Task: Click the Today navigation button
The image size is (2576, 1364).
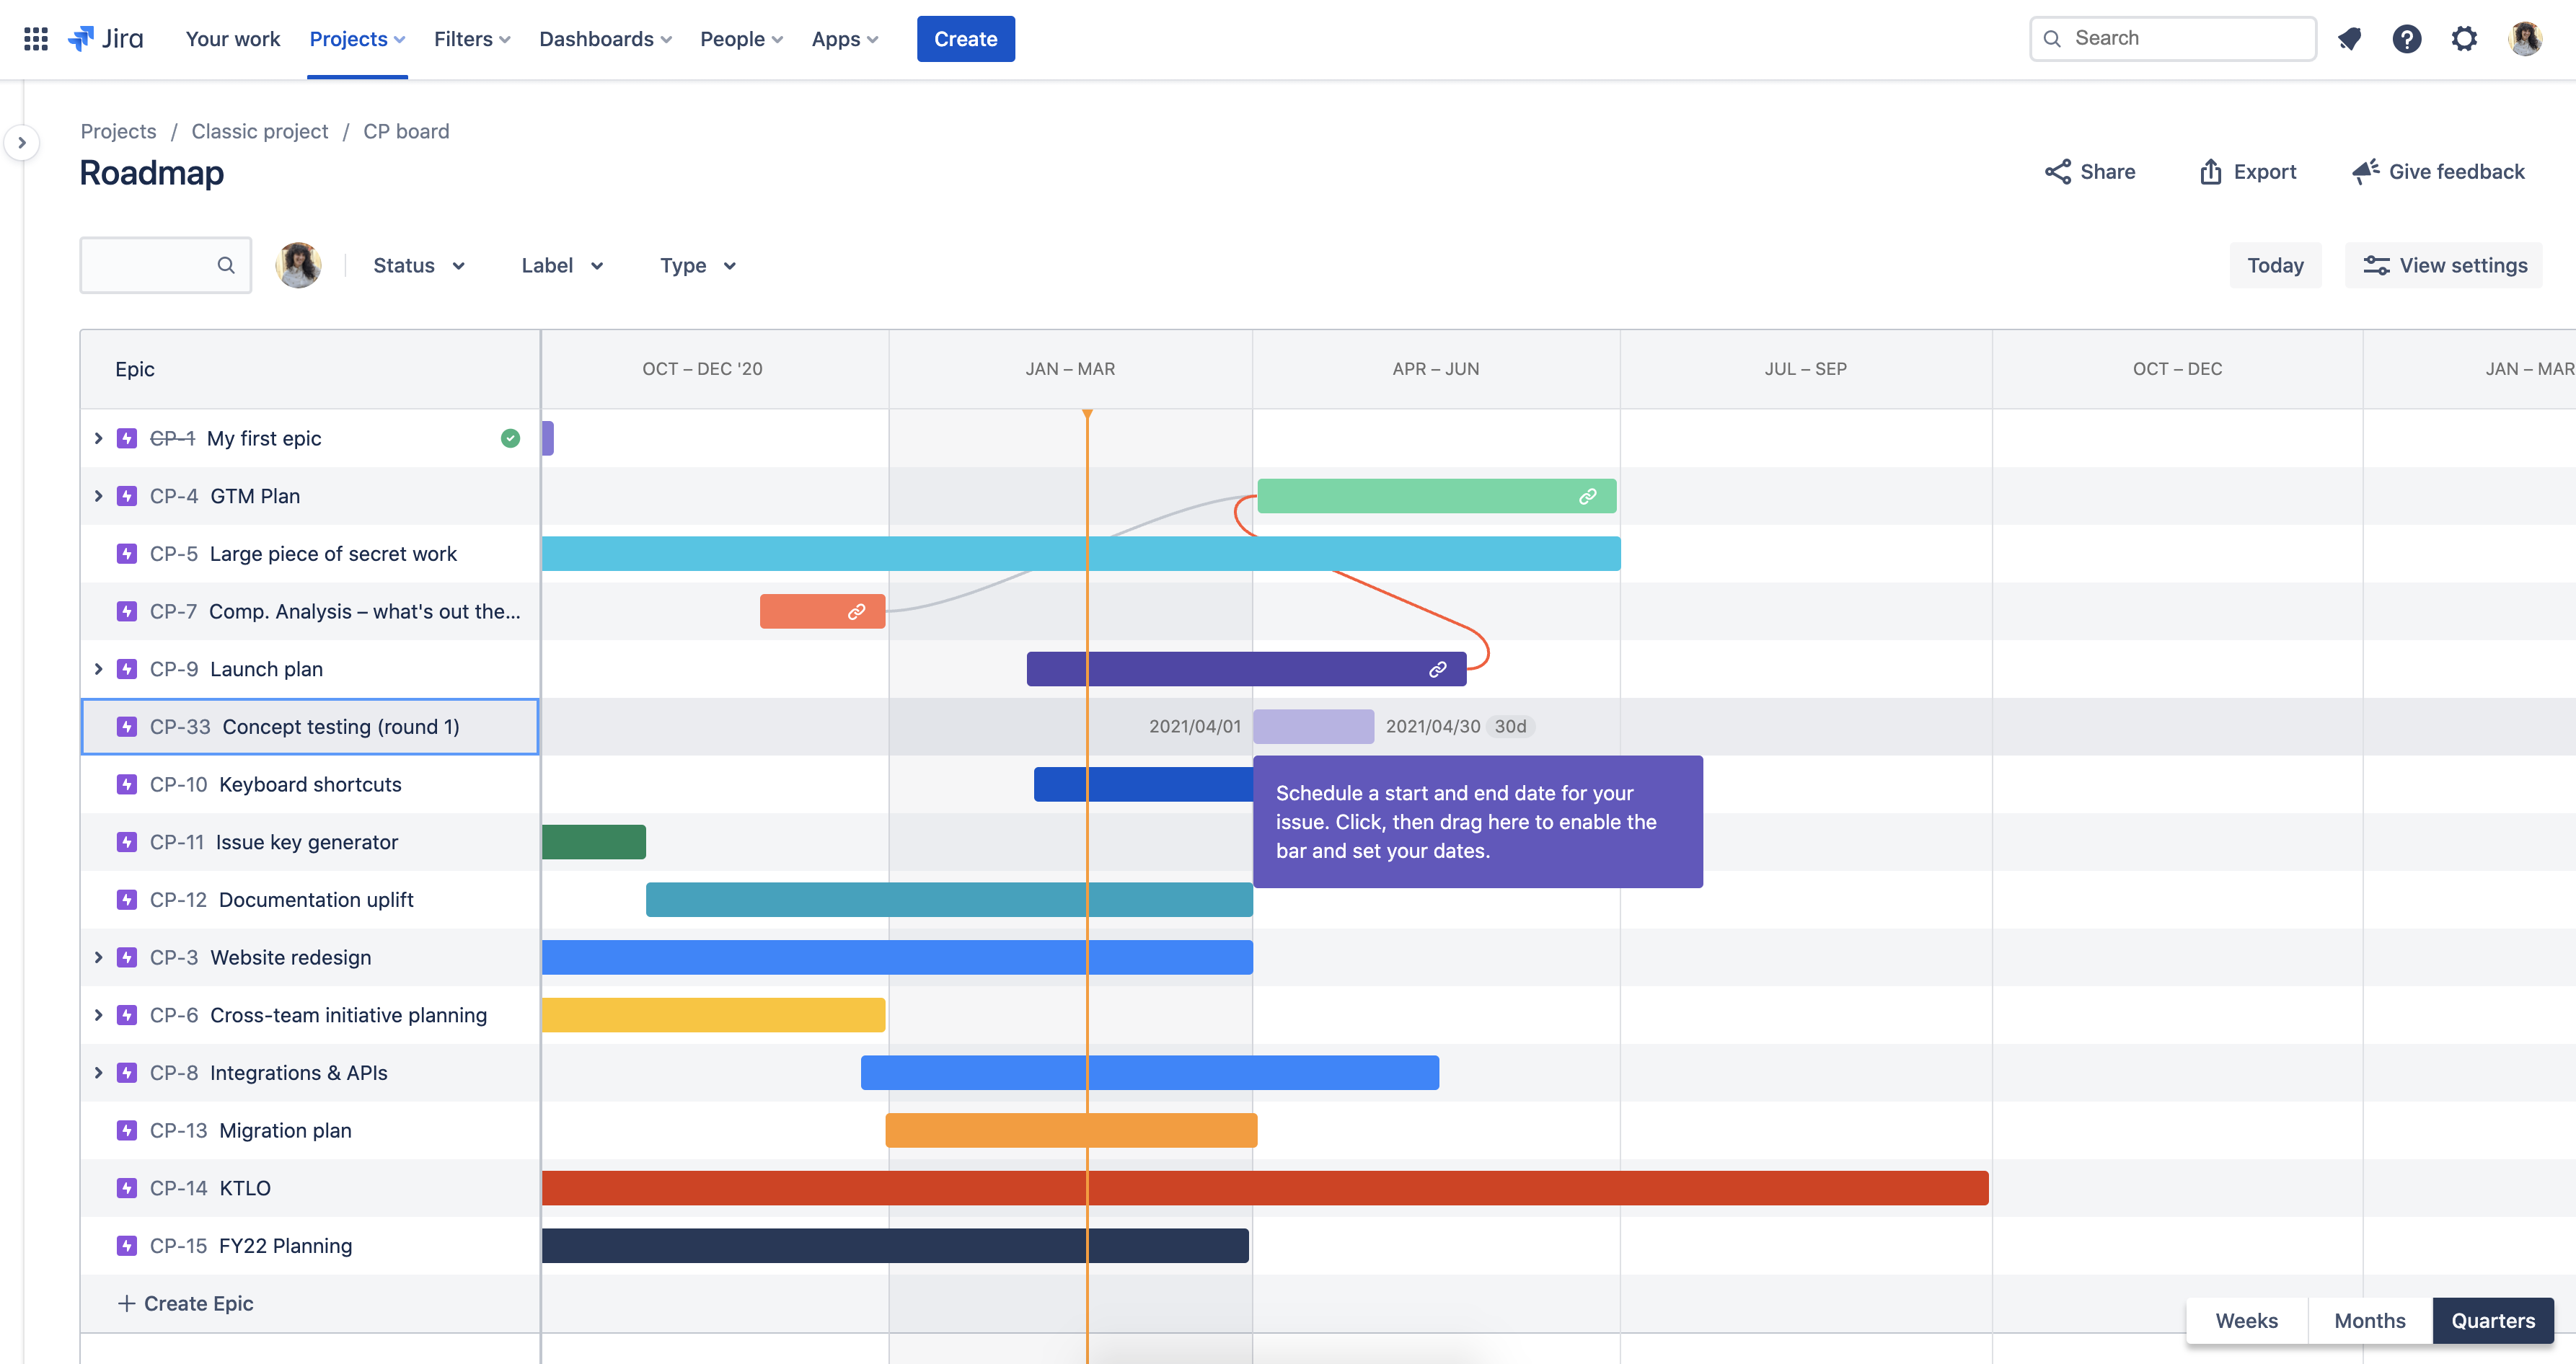Action: pyautogui.click(x=2276, y=265)
